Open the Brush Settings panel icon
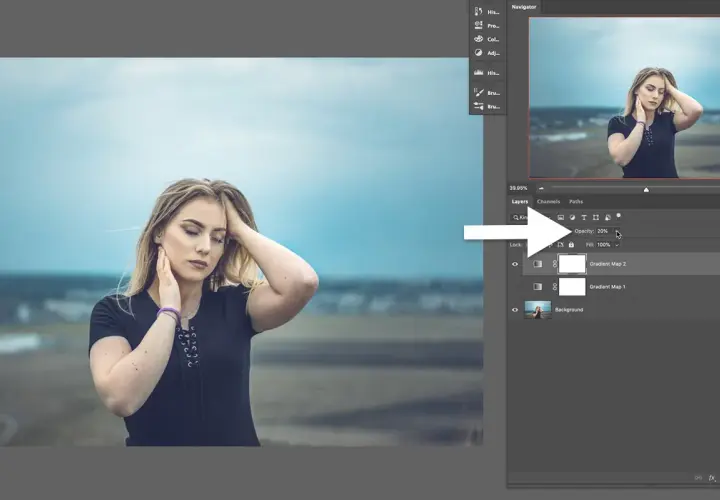The height and width of the screenshot is (500, 720). [x=478, y=93]
